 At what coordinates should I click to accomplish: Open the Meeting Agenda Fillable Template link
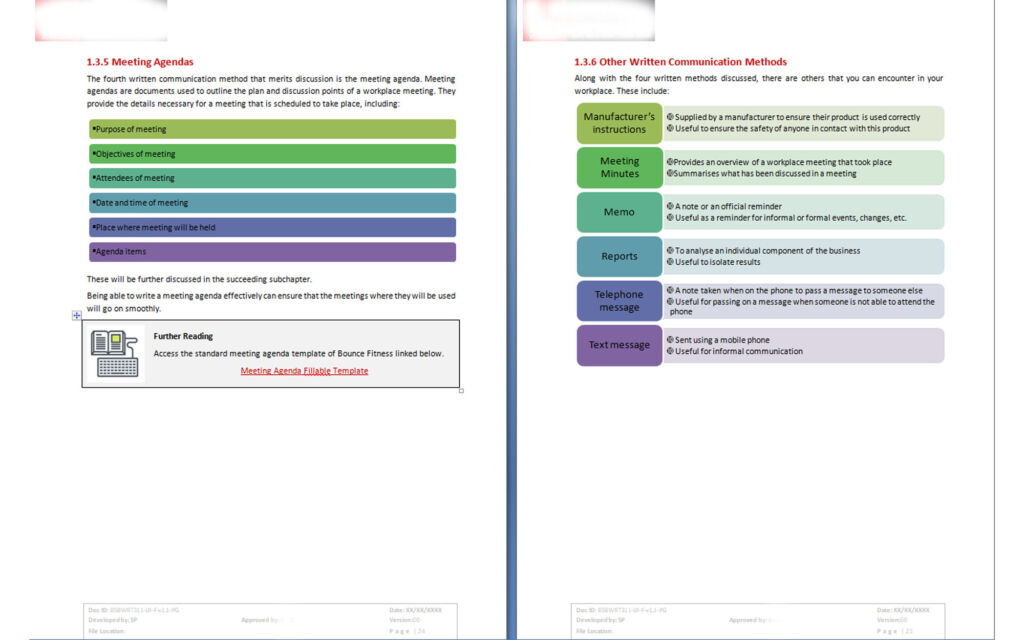tap(304, 371)
